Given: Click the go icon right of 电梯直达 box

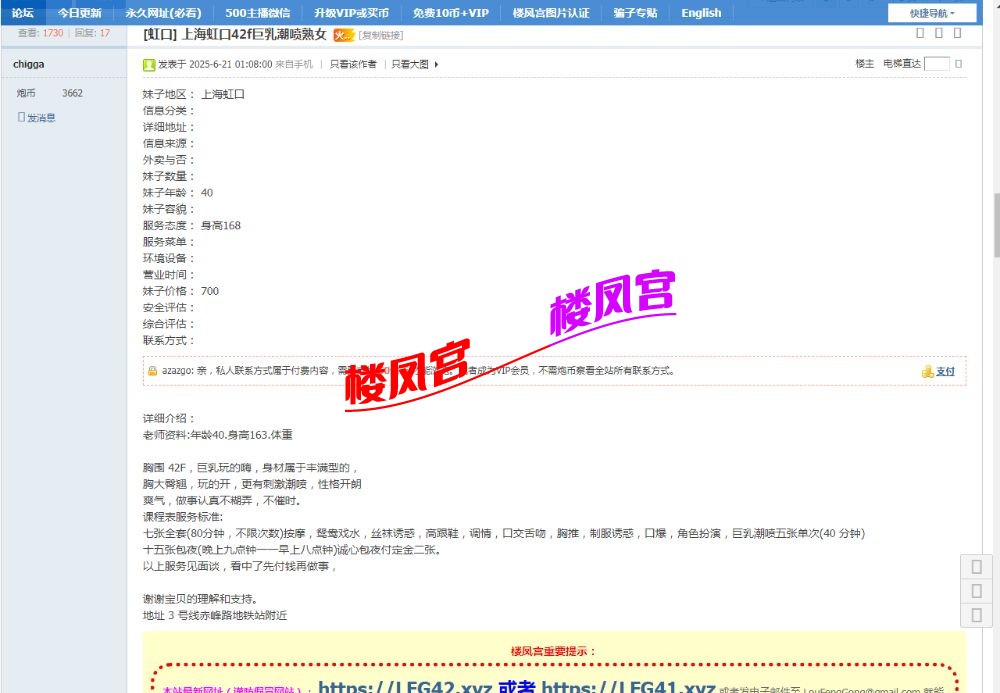Looking at the screenshot, I should coord(959,64).
